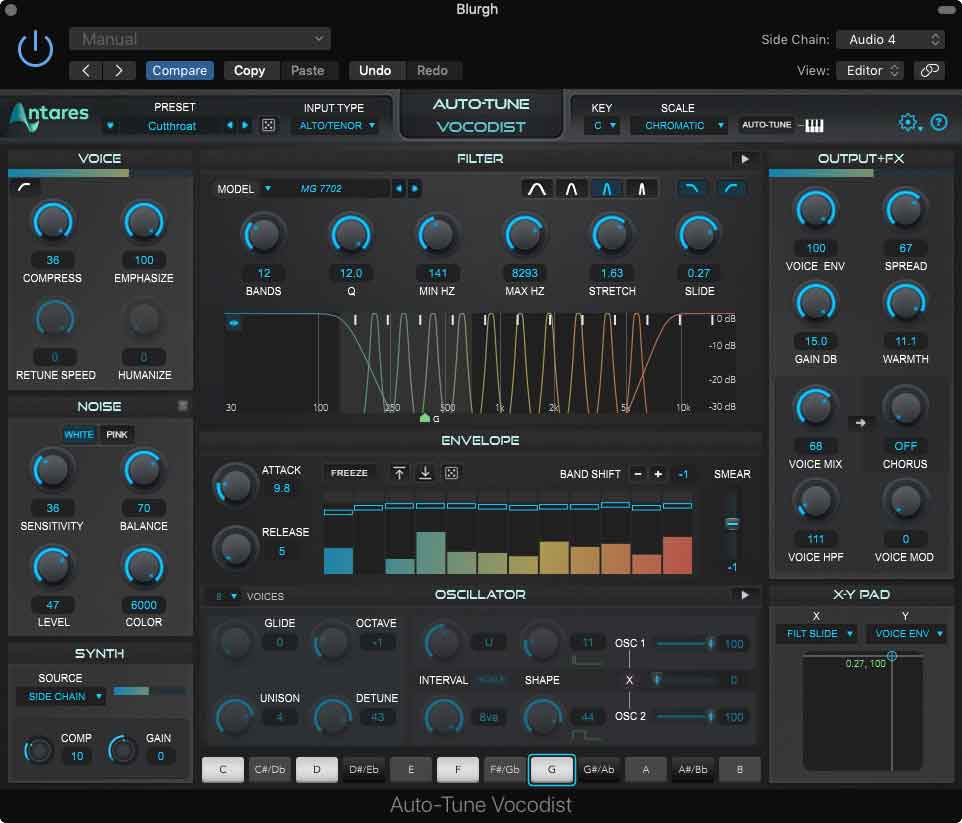
Task: Click the envelope export up-arrow icon
Action: (399, 471)
